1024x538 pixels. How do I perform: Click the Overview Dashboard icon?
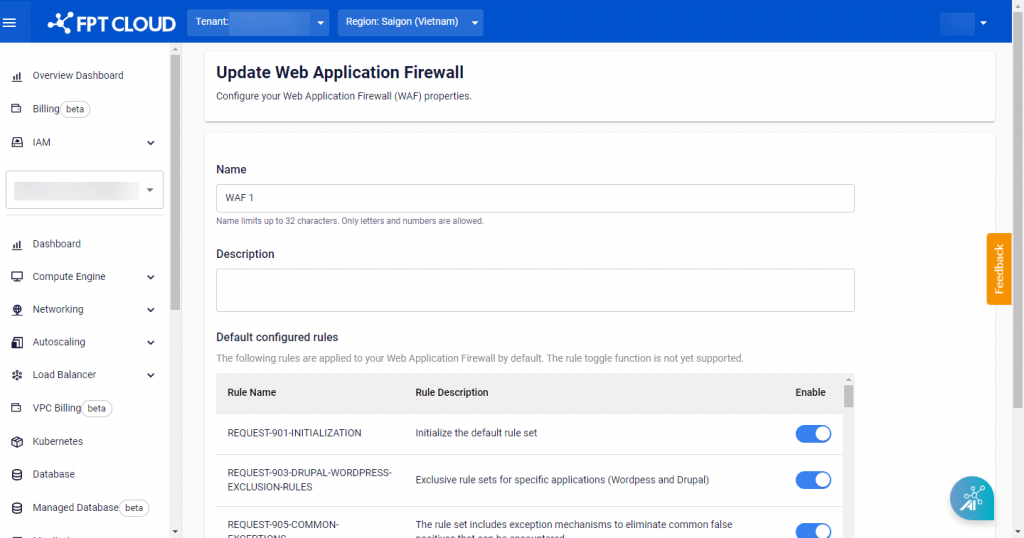[17, 76]
